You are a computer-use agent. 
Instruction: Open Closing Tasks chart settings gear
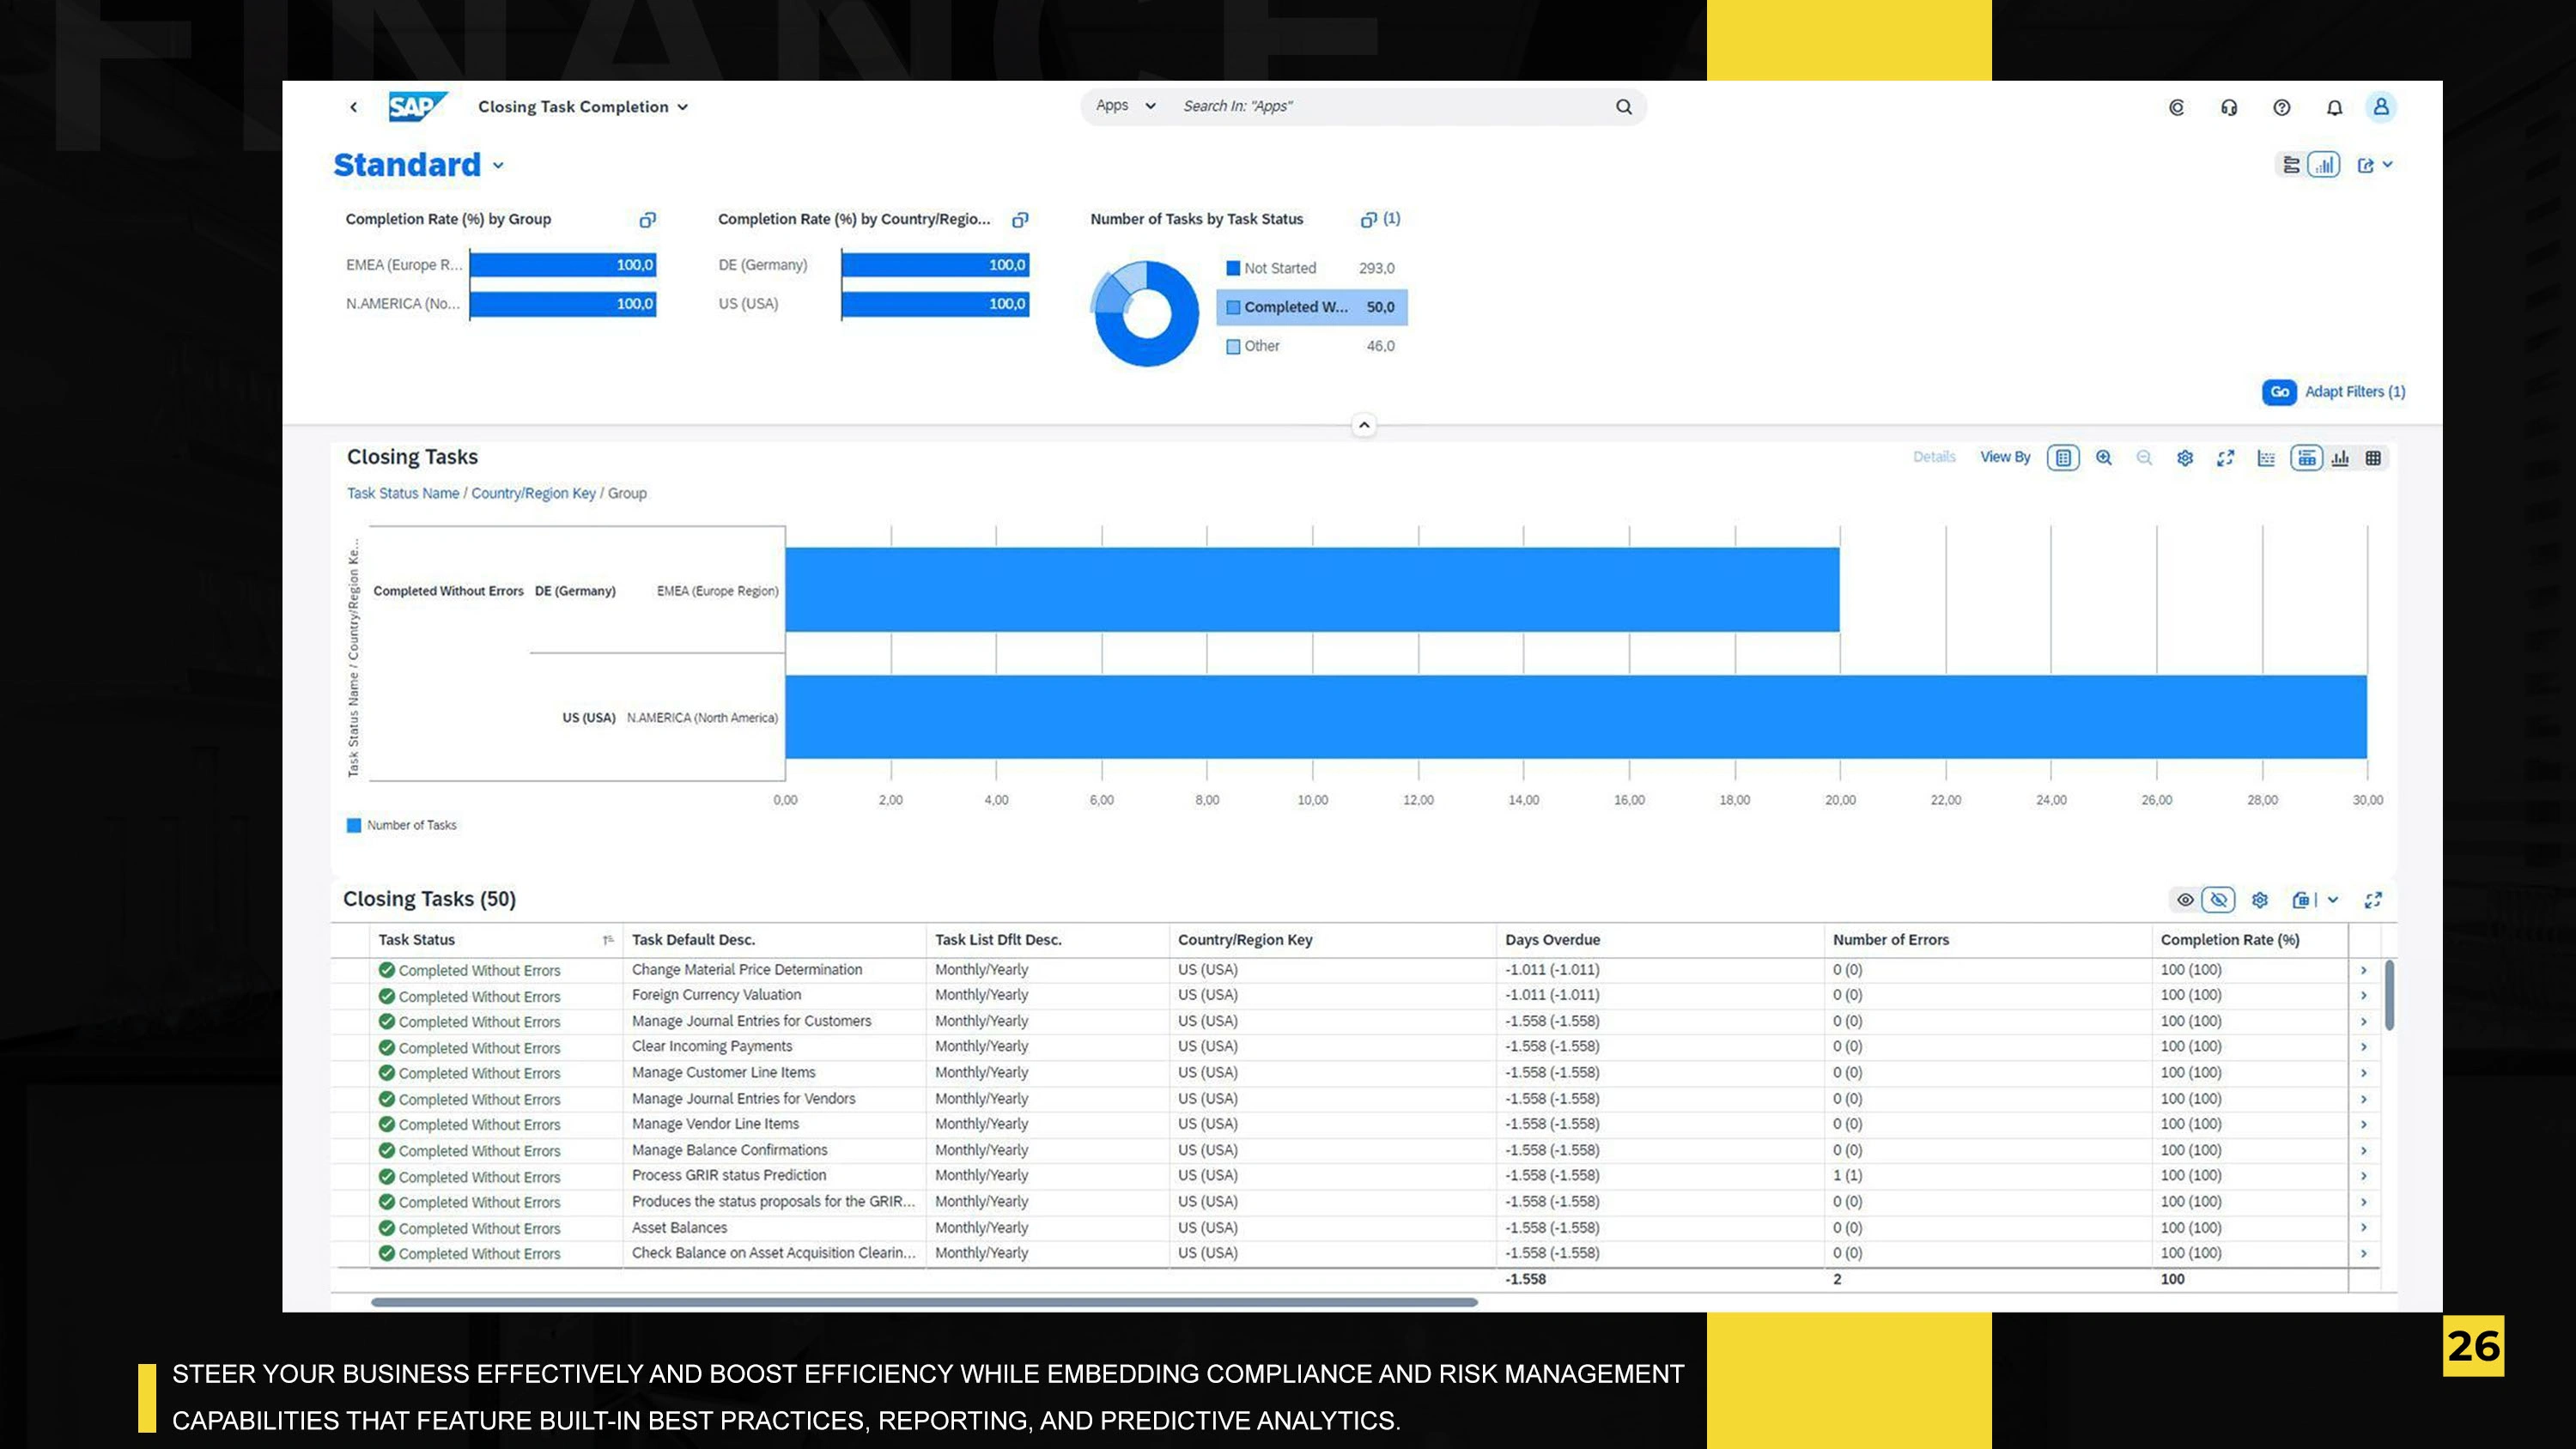[x=2185, y=458]
